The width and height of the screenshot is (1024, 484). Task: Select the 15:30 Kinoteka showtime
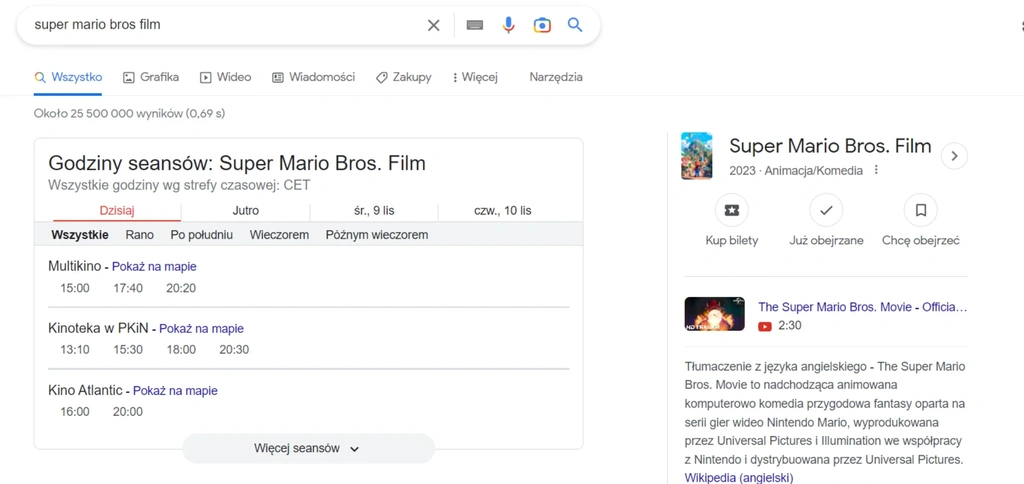click(127, 349)
